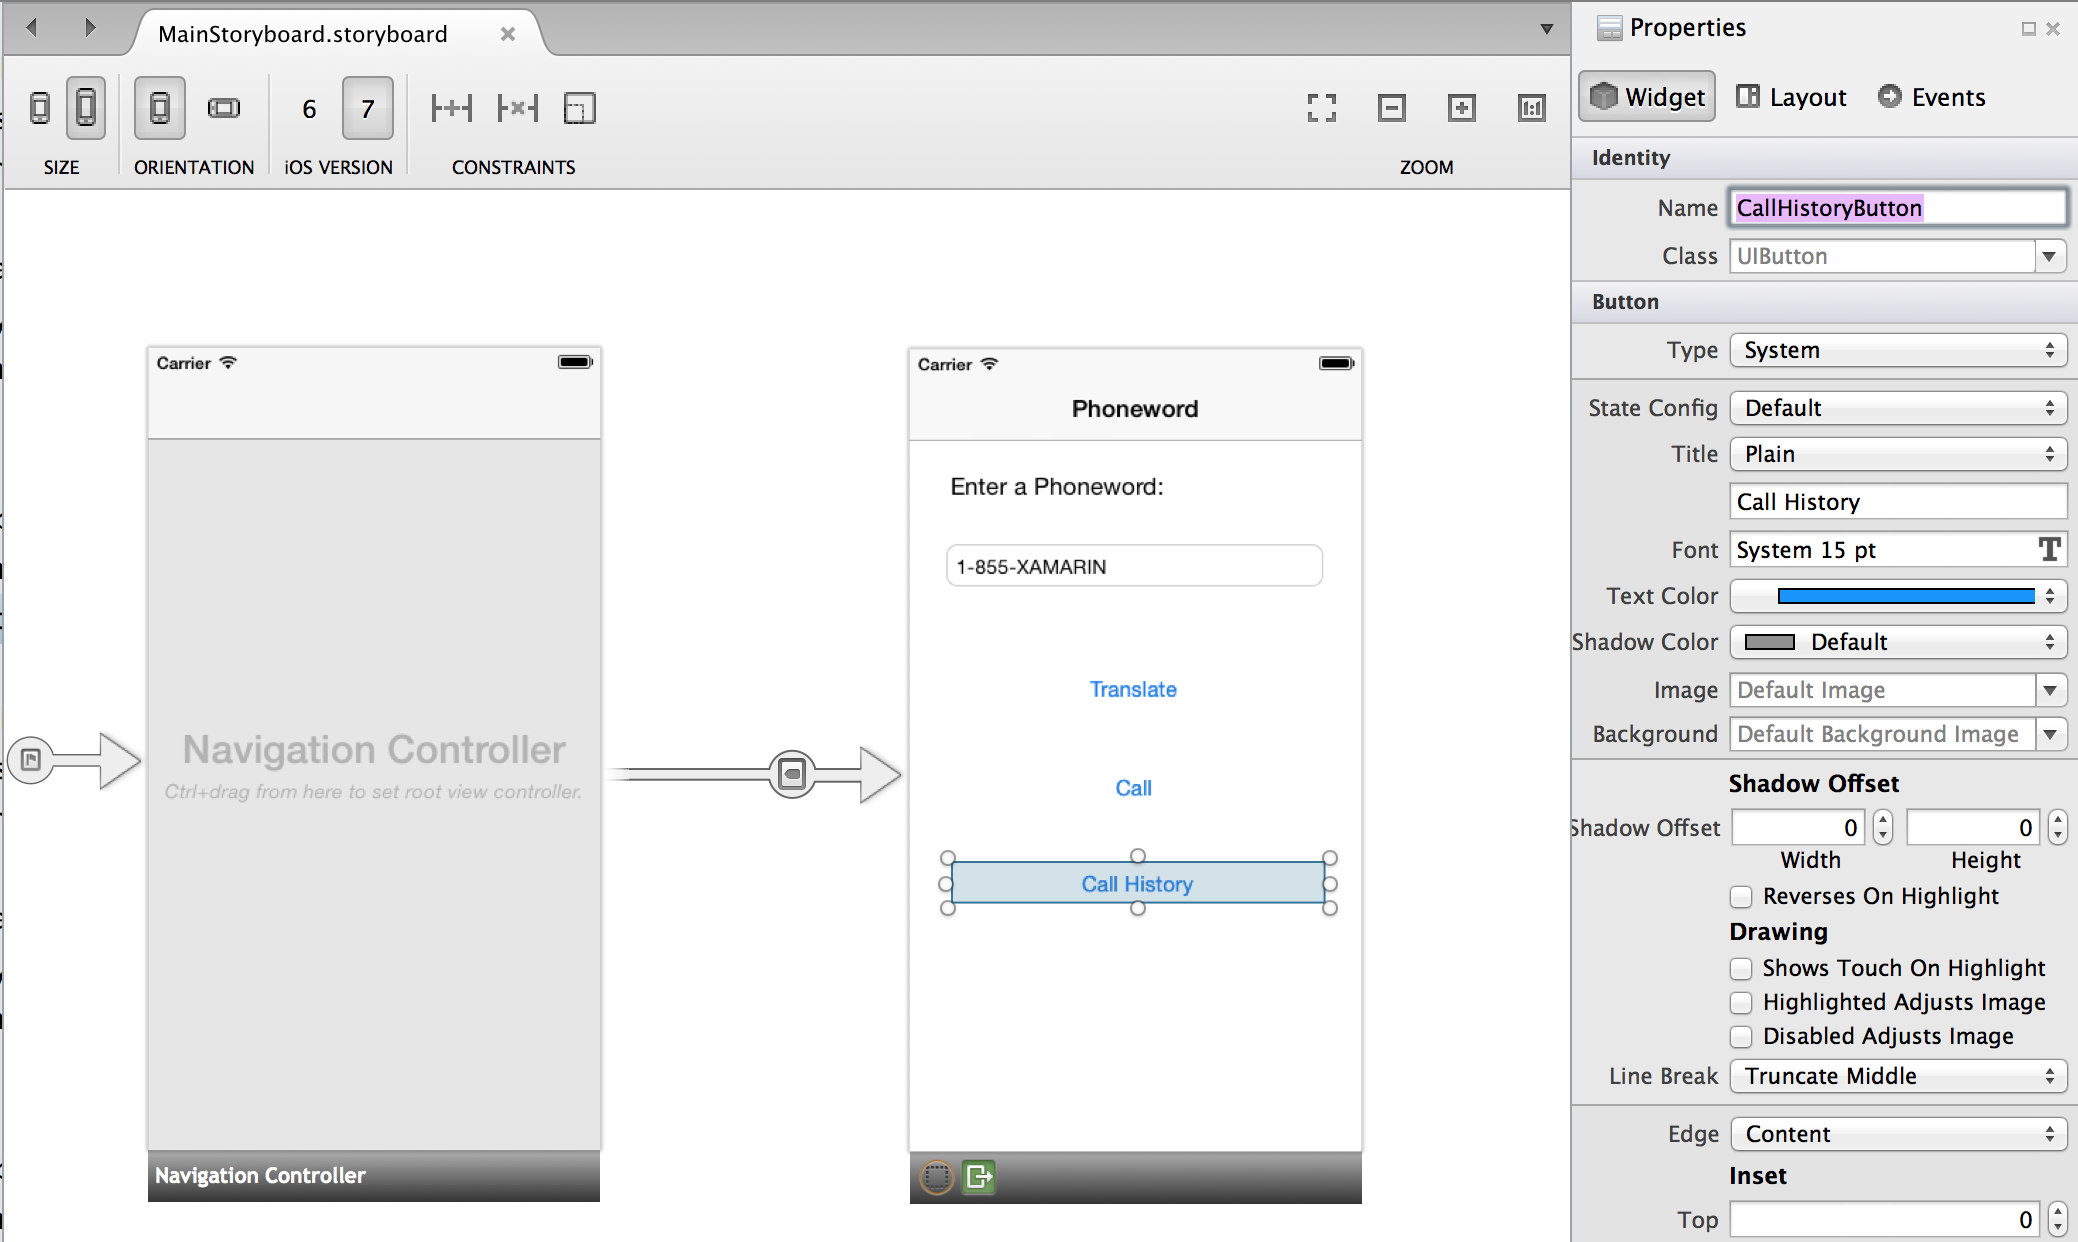Click the zoom to fit icon

1321,108
